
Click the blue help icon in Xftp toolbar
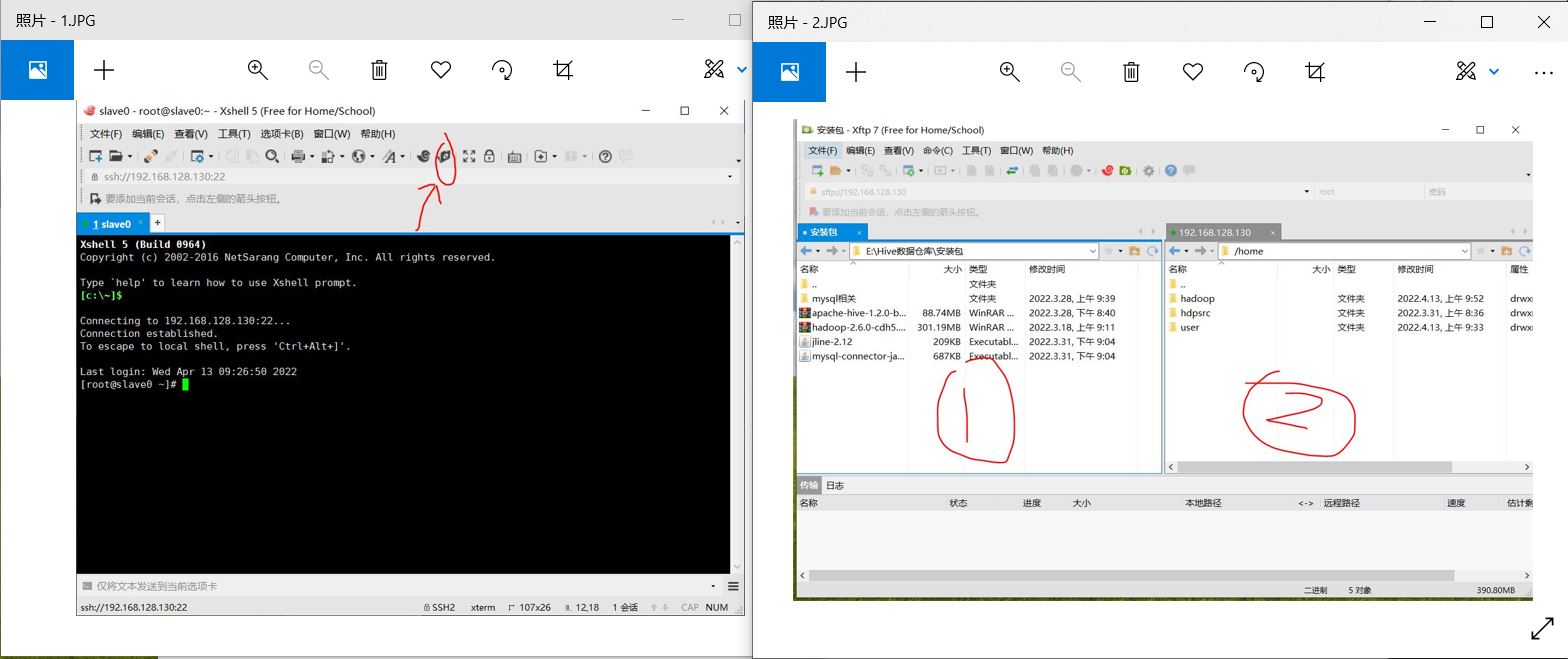click(1171, 171)
